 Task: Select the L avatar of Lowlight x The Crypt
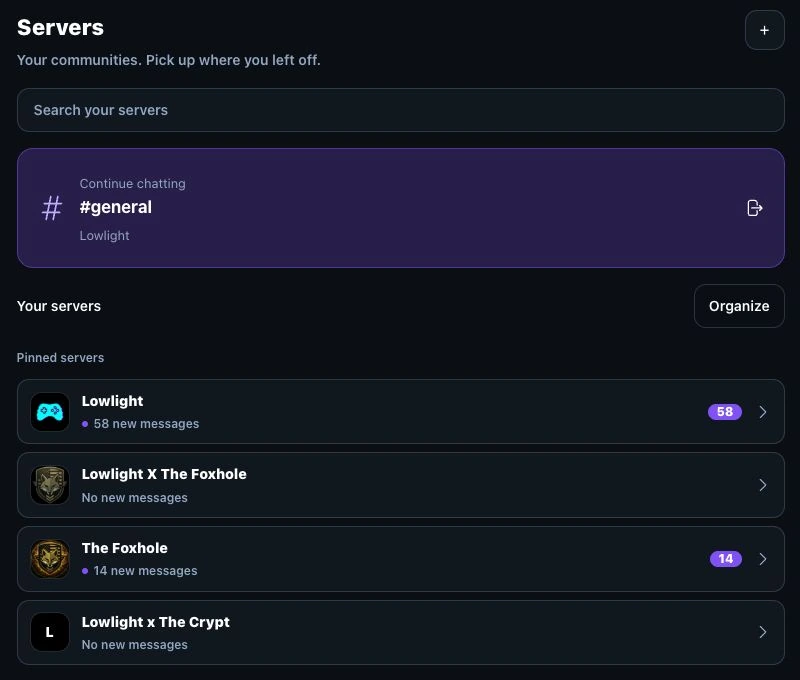point(50,632)
